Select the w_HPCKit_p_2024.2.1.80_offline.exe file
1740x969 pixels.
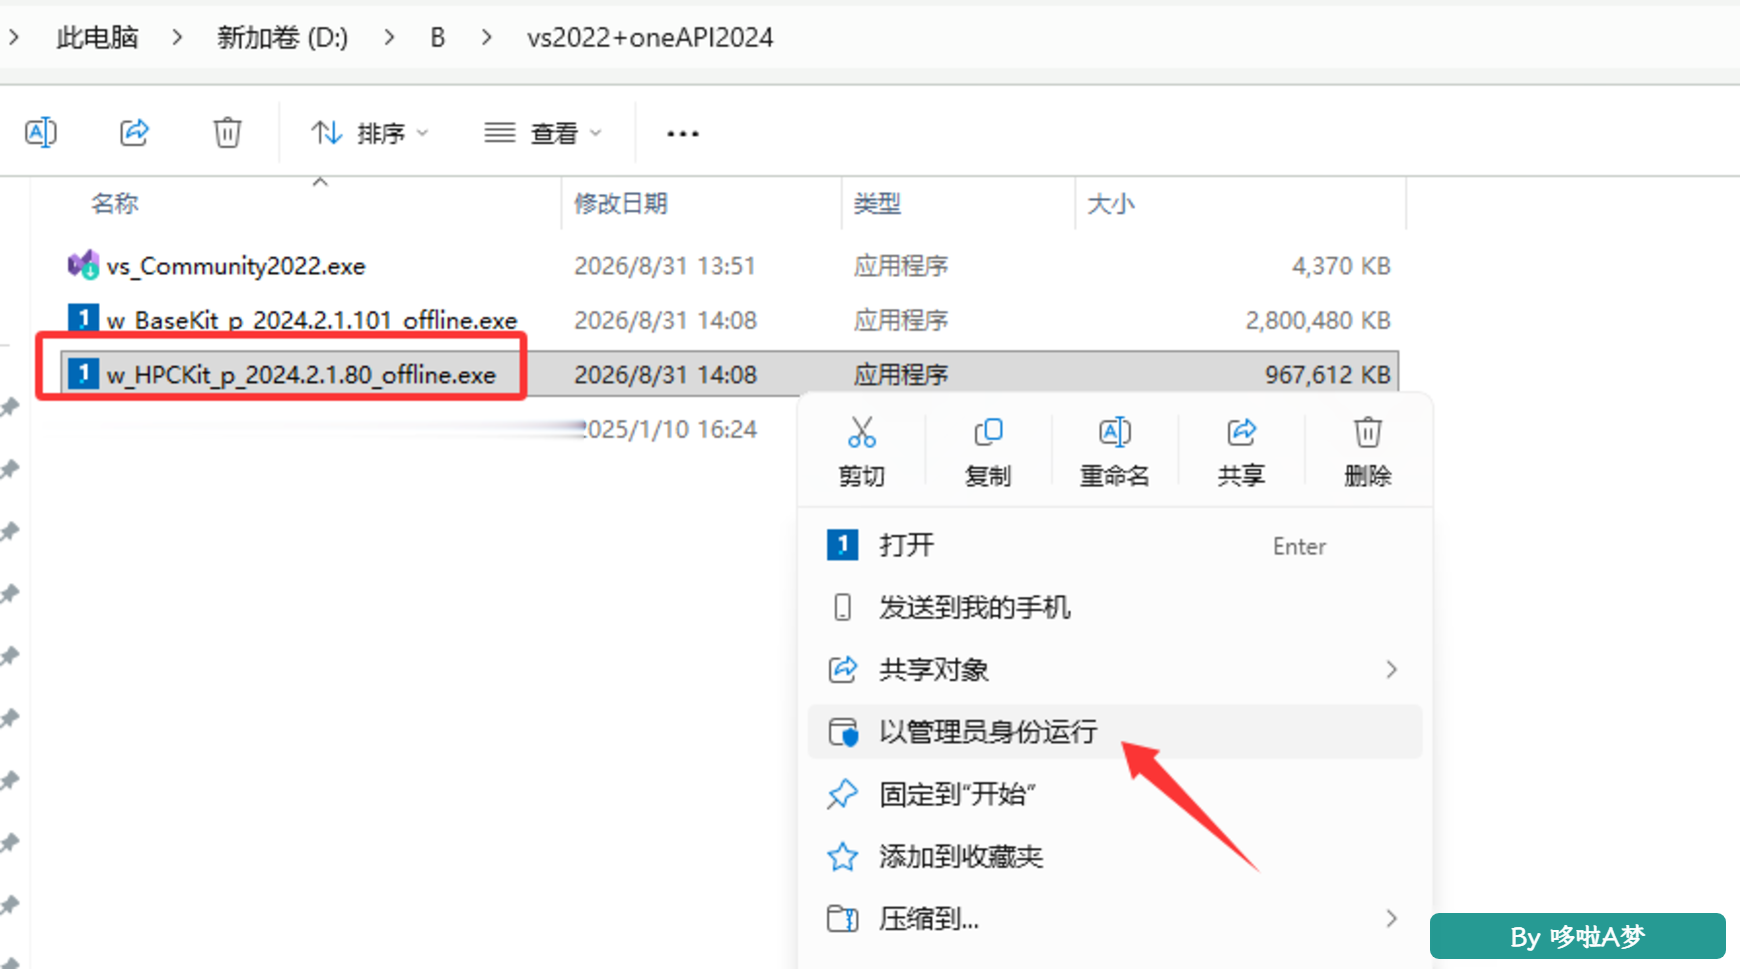click(x=301, y=375)
